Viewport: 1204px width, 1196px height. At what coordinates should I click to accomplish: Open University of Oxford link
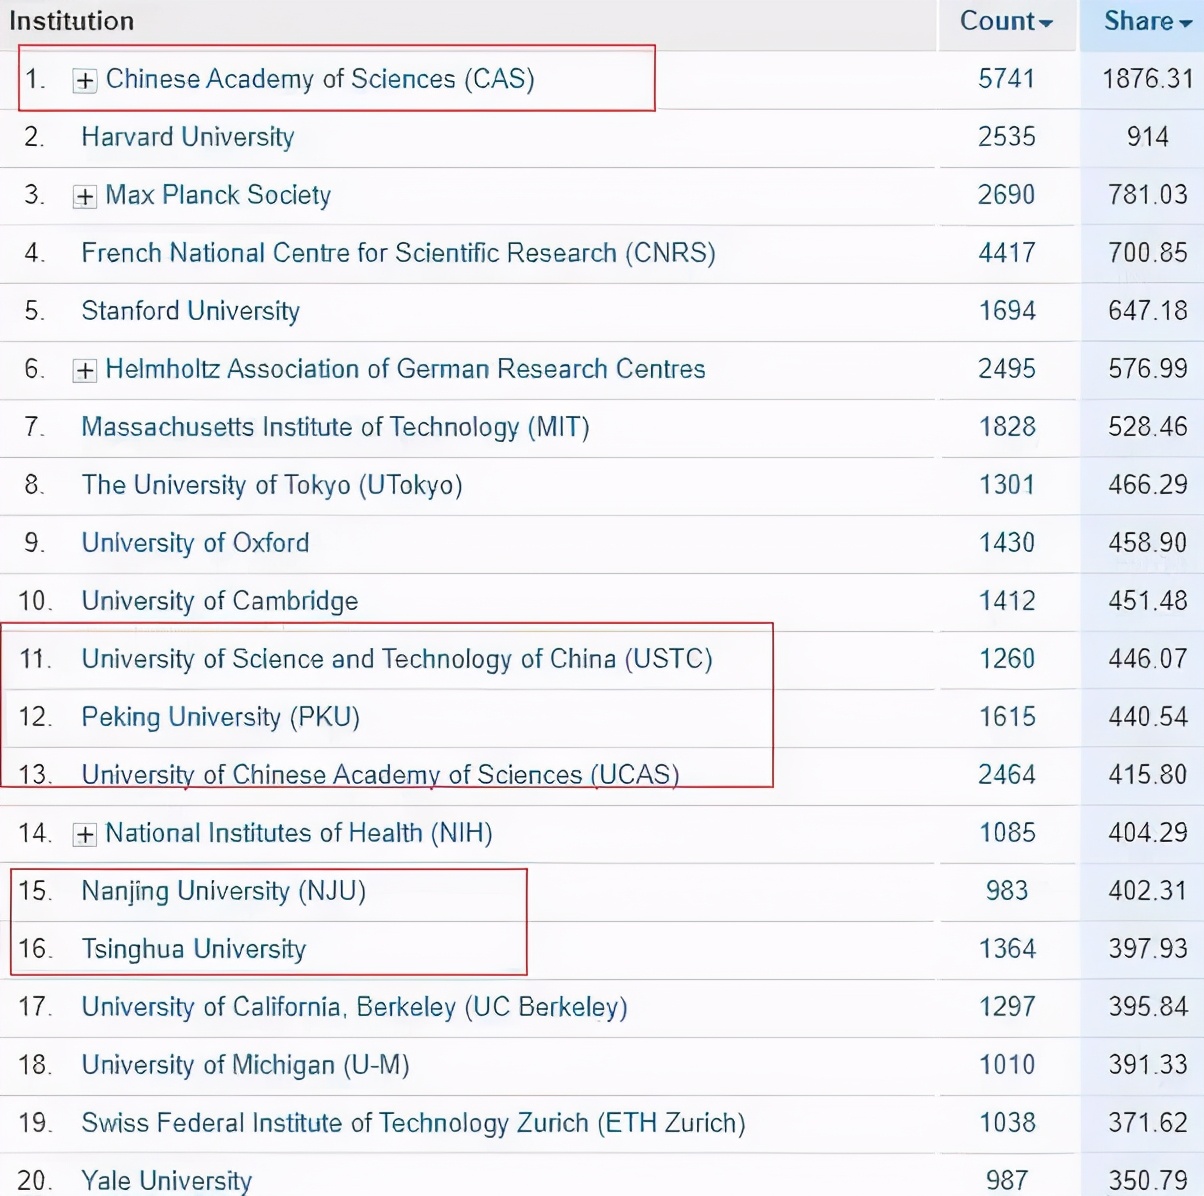[x=195, y=543]
